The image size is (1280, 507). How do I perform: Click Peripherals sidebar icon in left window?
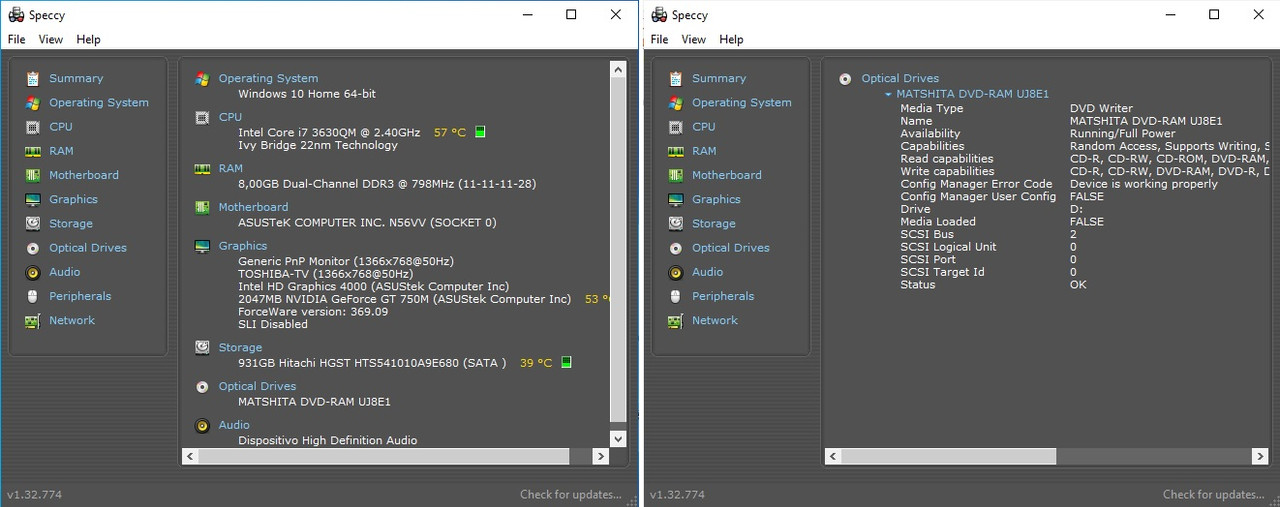[33, 296]
